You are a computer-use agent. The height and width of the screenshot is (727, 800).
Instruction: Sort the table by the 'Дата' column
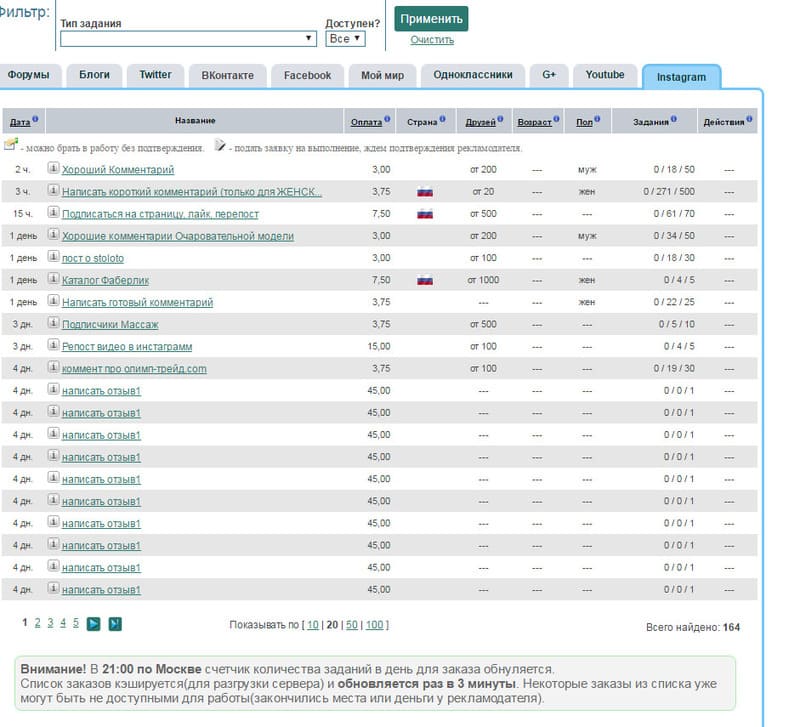(x=19, y=122)
